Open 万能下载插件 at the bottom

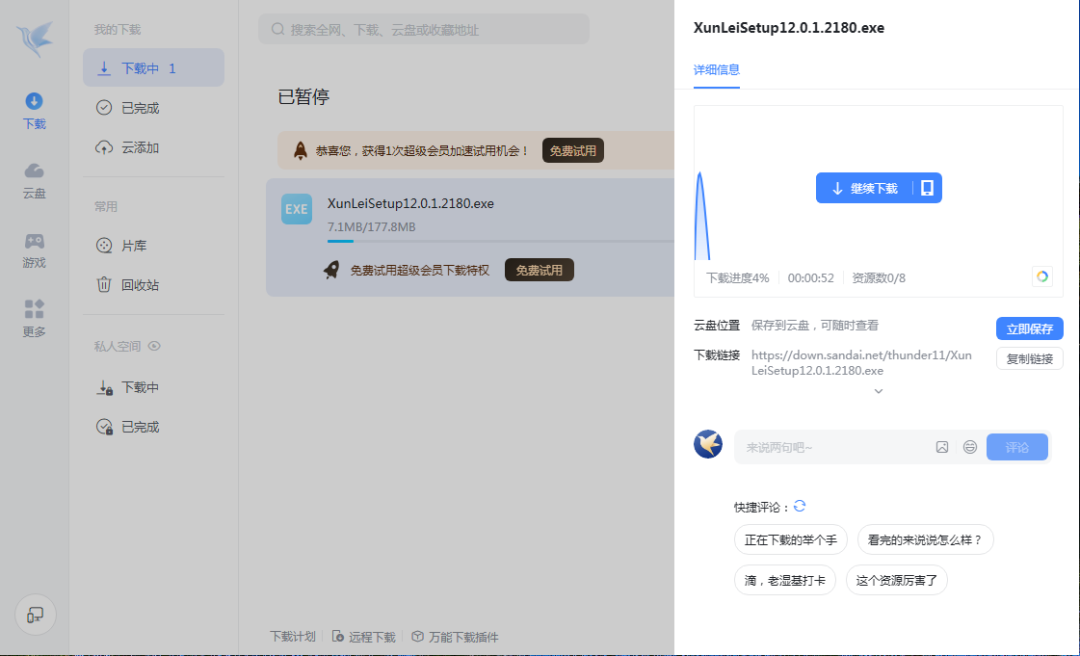[x=455, y=636]
